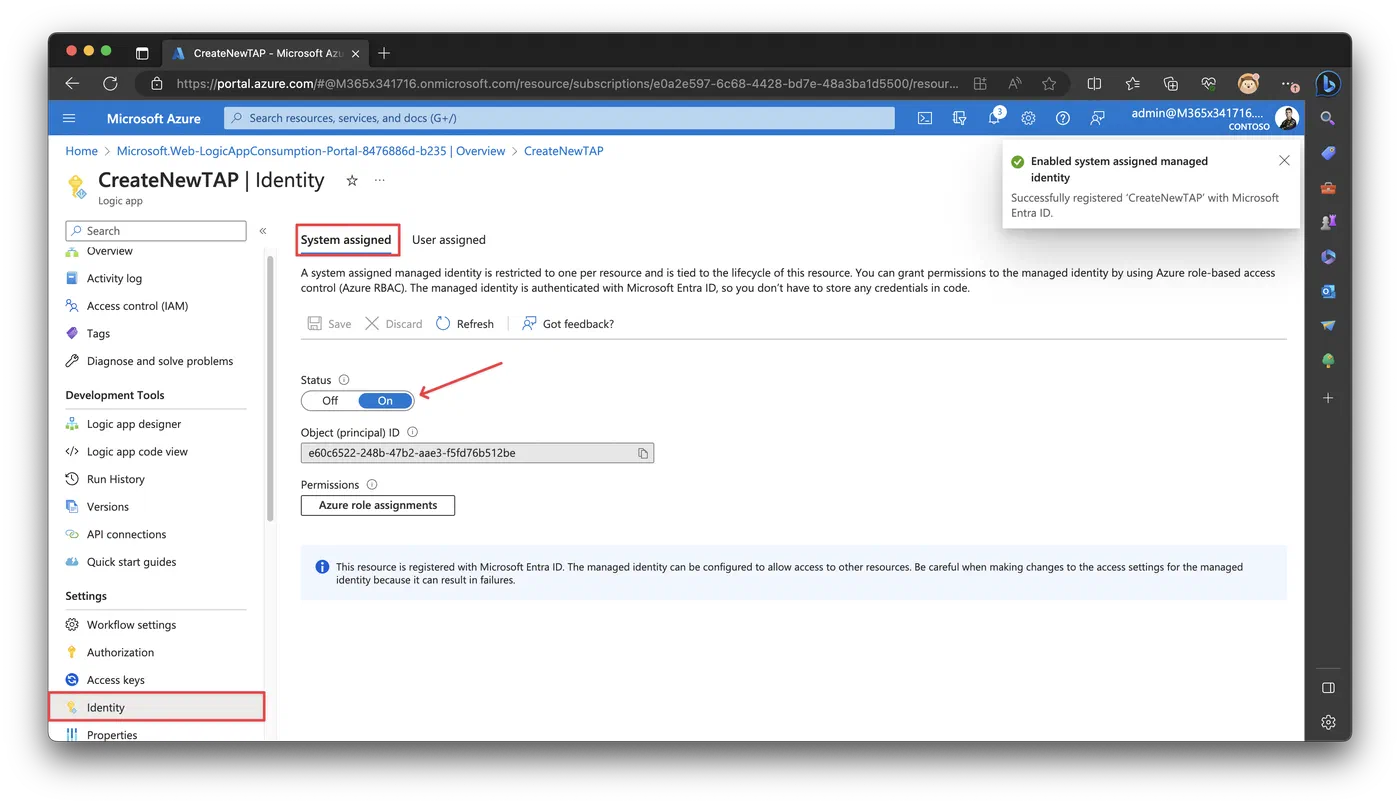
Task: Click the left menu scrollbar
Action: 270,388
